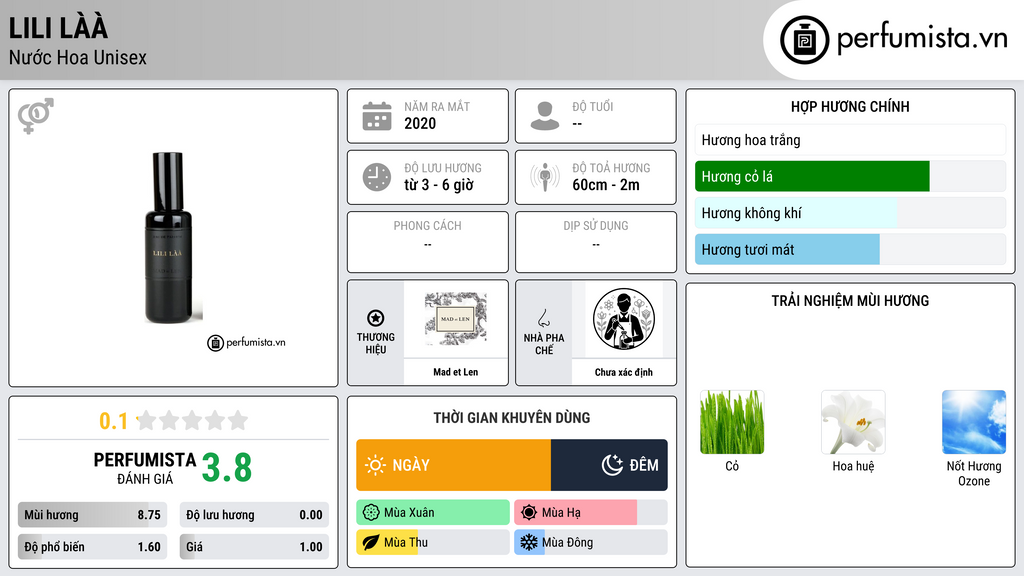Click the Giá 1.00 score bar
Viewport: 1024px width, 576px height.
254,547
